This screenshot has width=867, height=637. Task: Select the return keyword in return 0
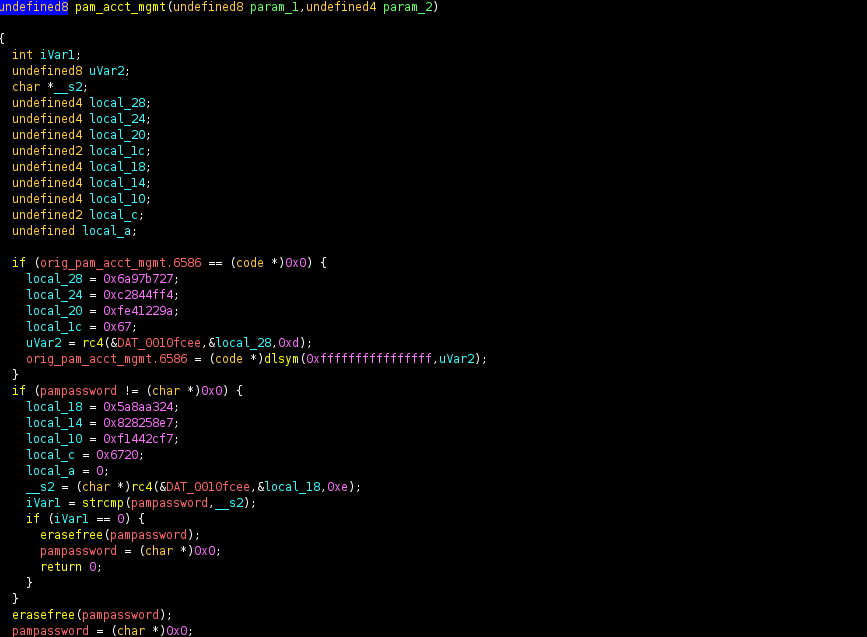[x=61, y=567]
